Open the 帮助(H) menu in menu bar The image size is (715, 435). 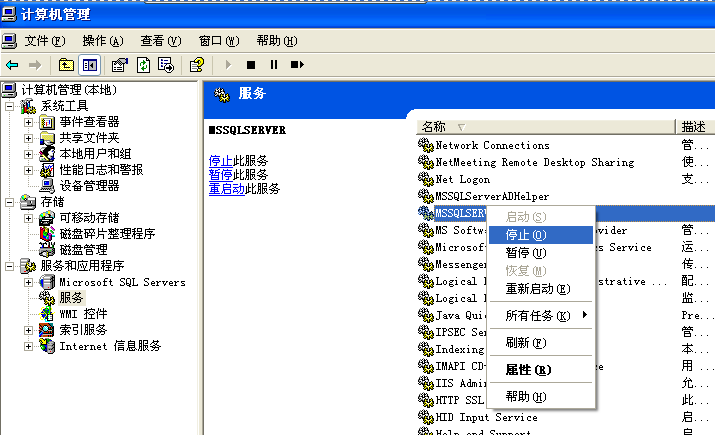tap(277, 41)
